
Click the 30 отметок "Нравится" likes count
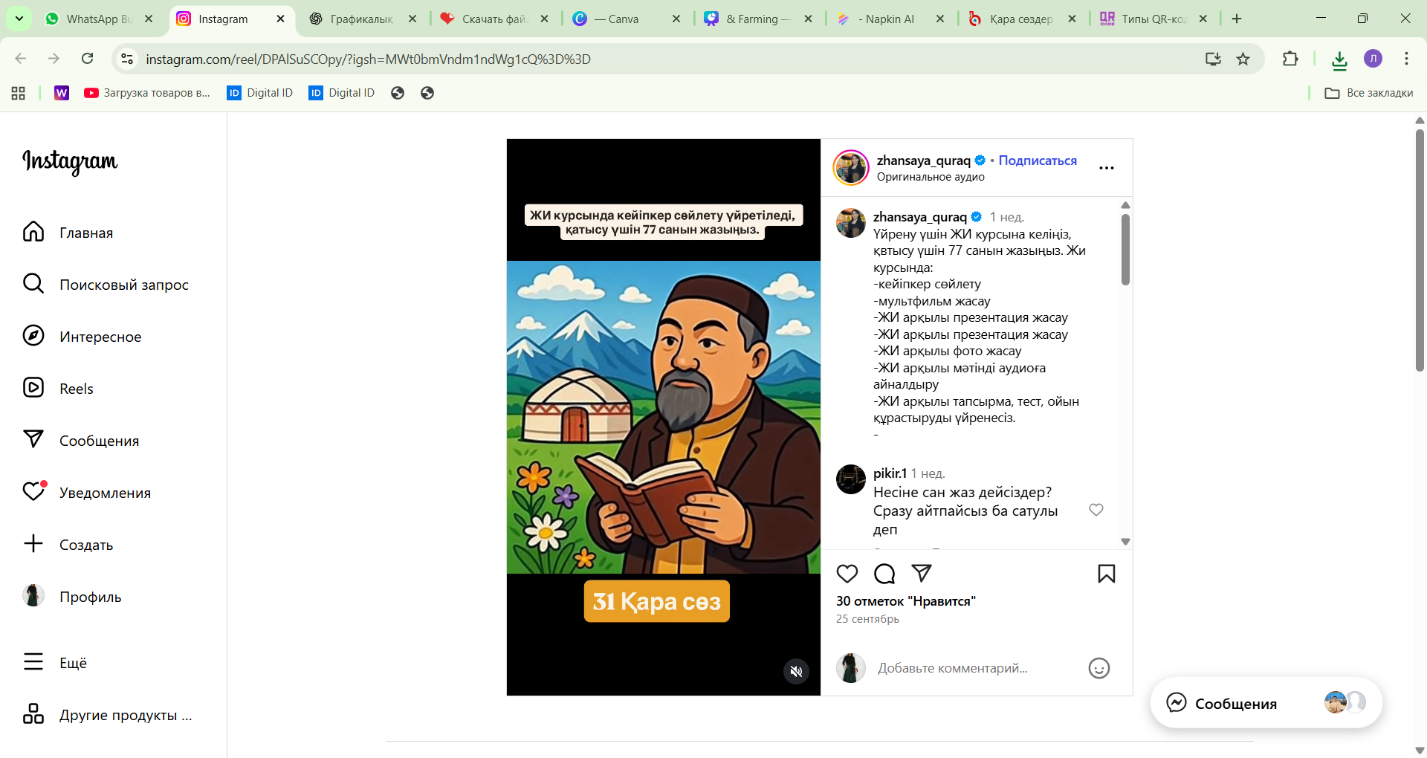[x=905, y=601]
